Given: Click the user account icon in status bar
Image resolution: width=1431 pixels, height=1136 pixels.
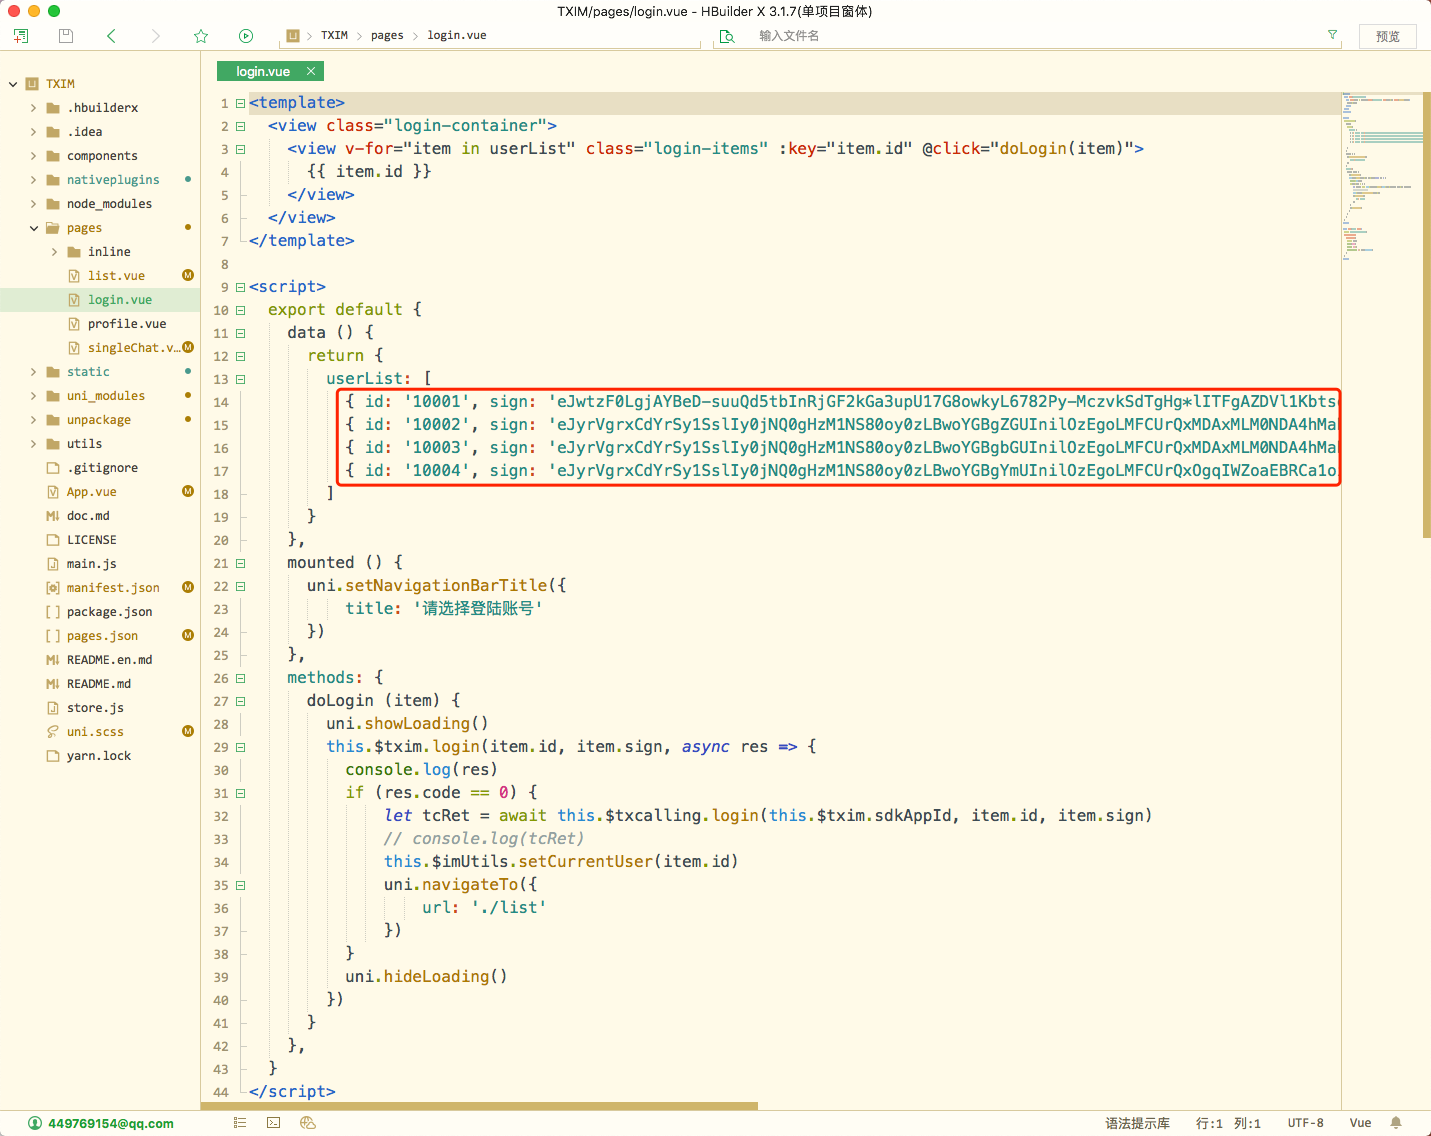Looking at the screenshot, I should [x=35, y=1123].
